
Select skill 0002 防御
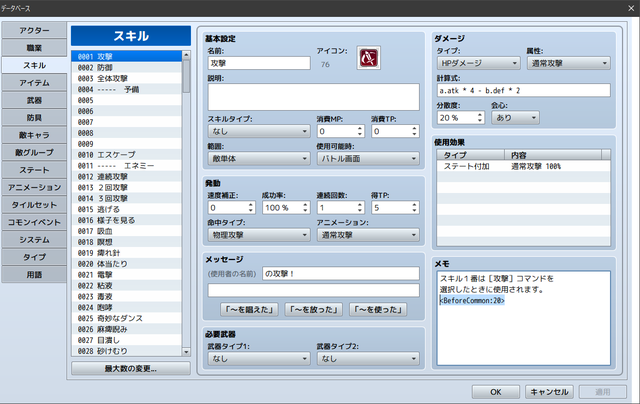[127, 67]
